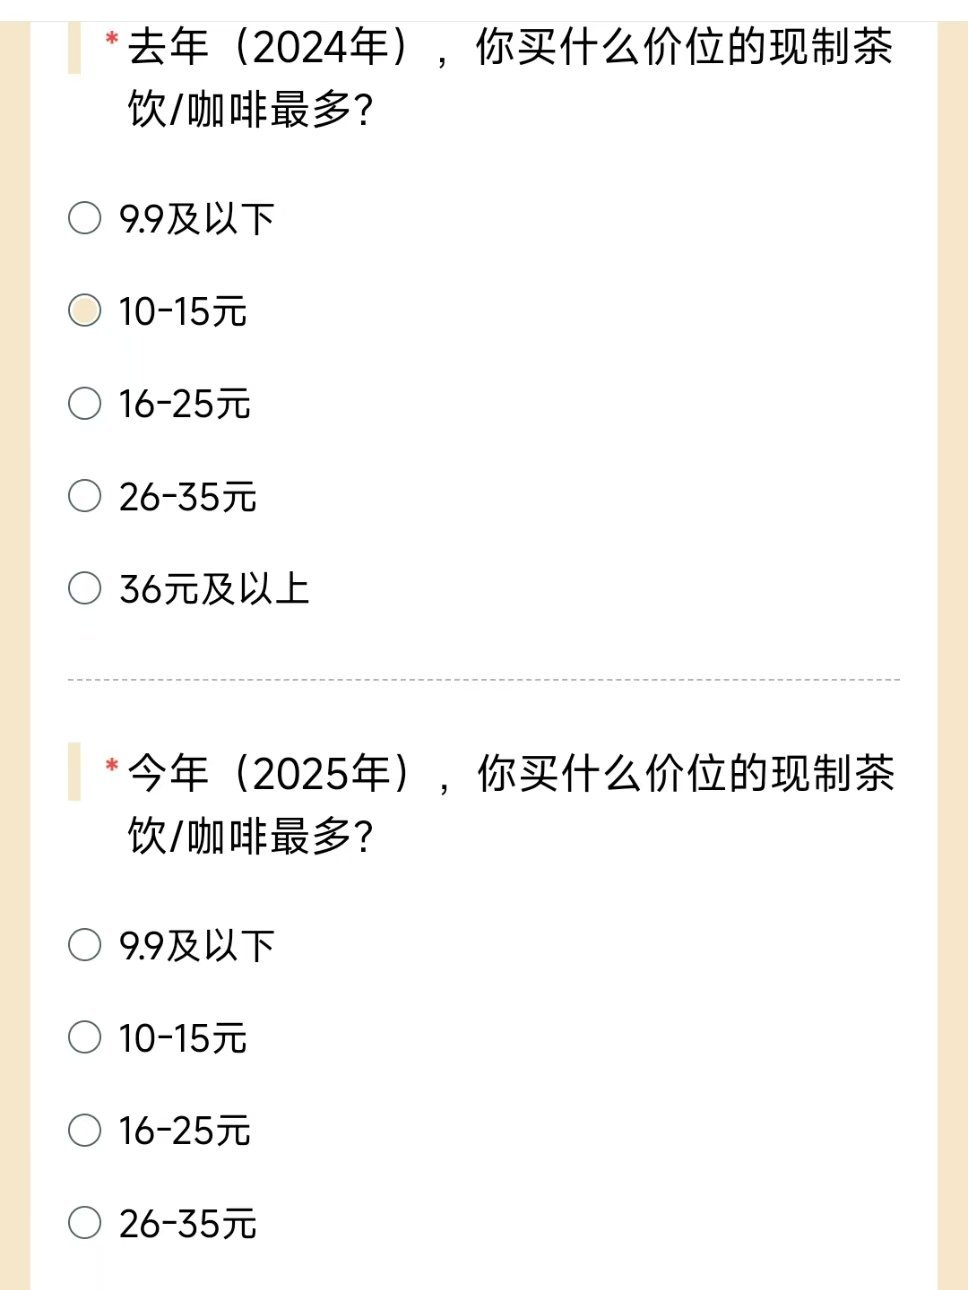The width and height of the screenshot is (968, 1290).
Task: Click the 16-25元 label text under 2025 question
Action: [x=184, y=1131]
